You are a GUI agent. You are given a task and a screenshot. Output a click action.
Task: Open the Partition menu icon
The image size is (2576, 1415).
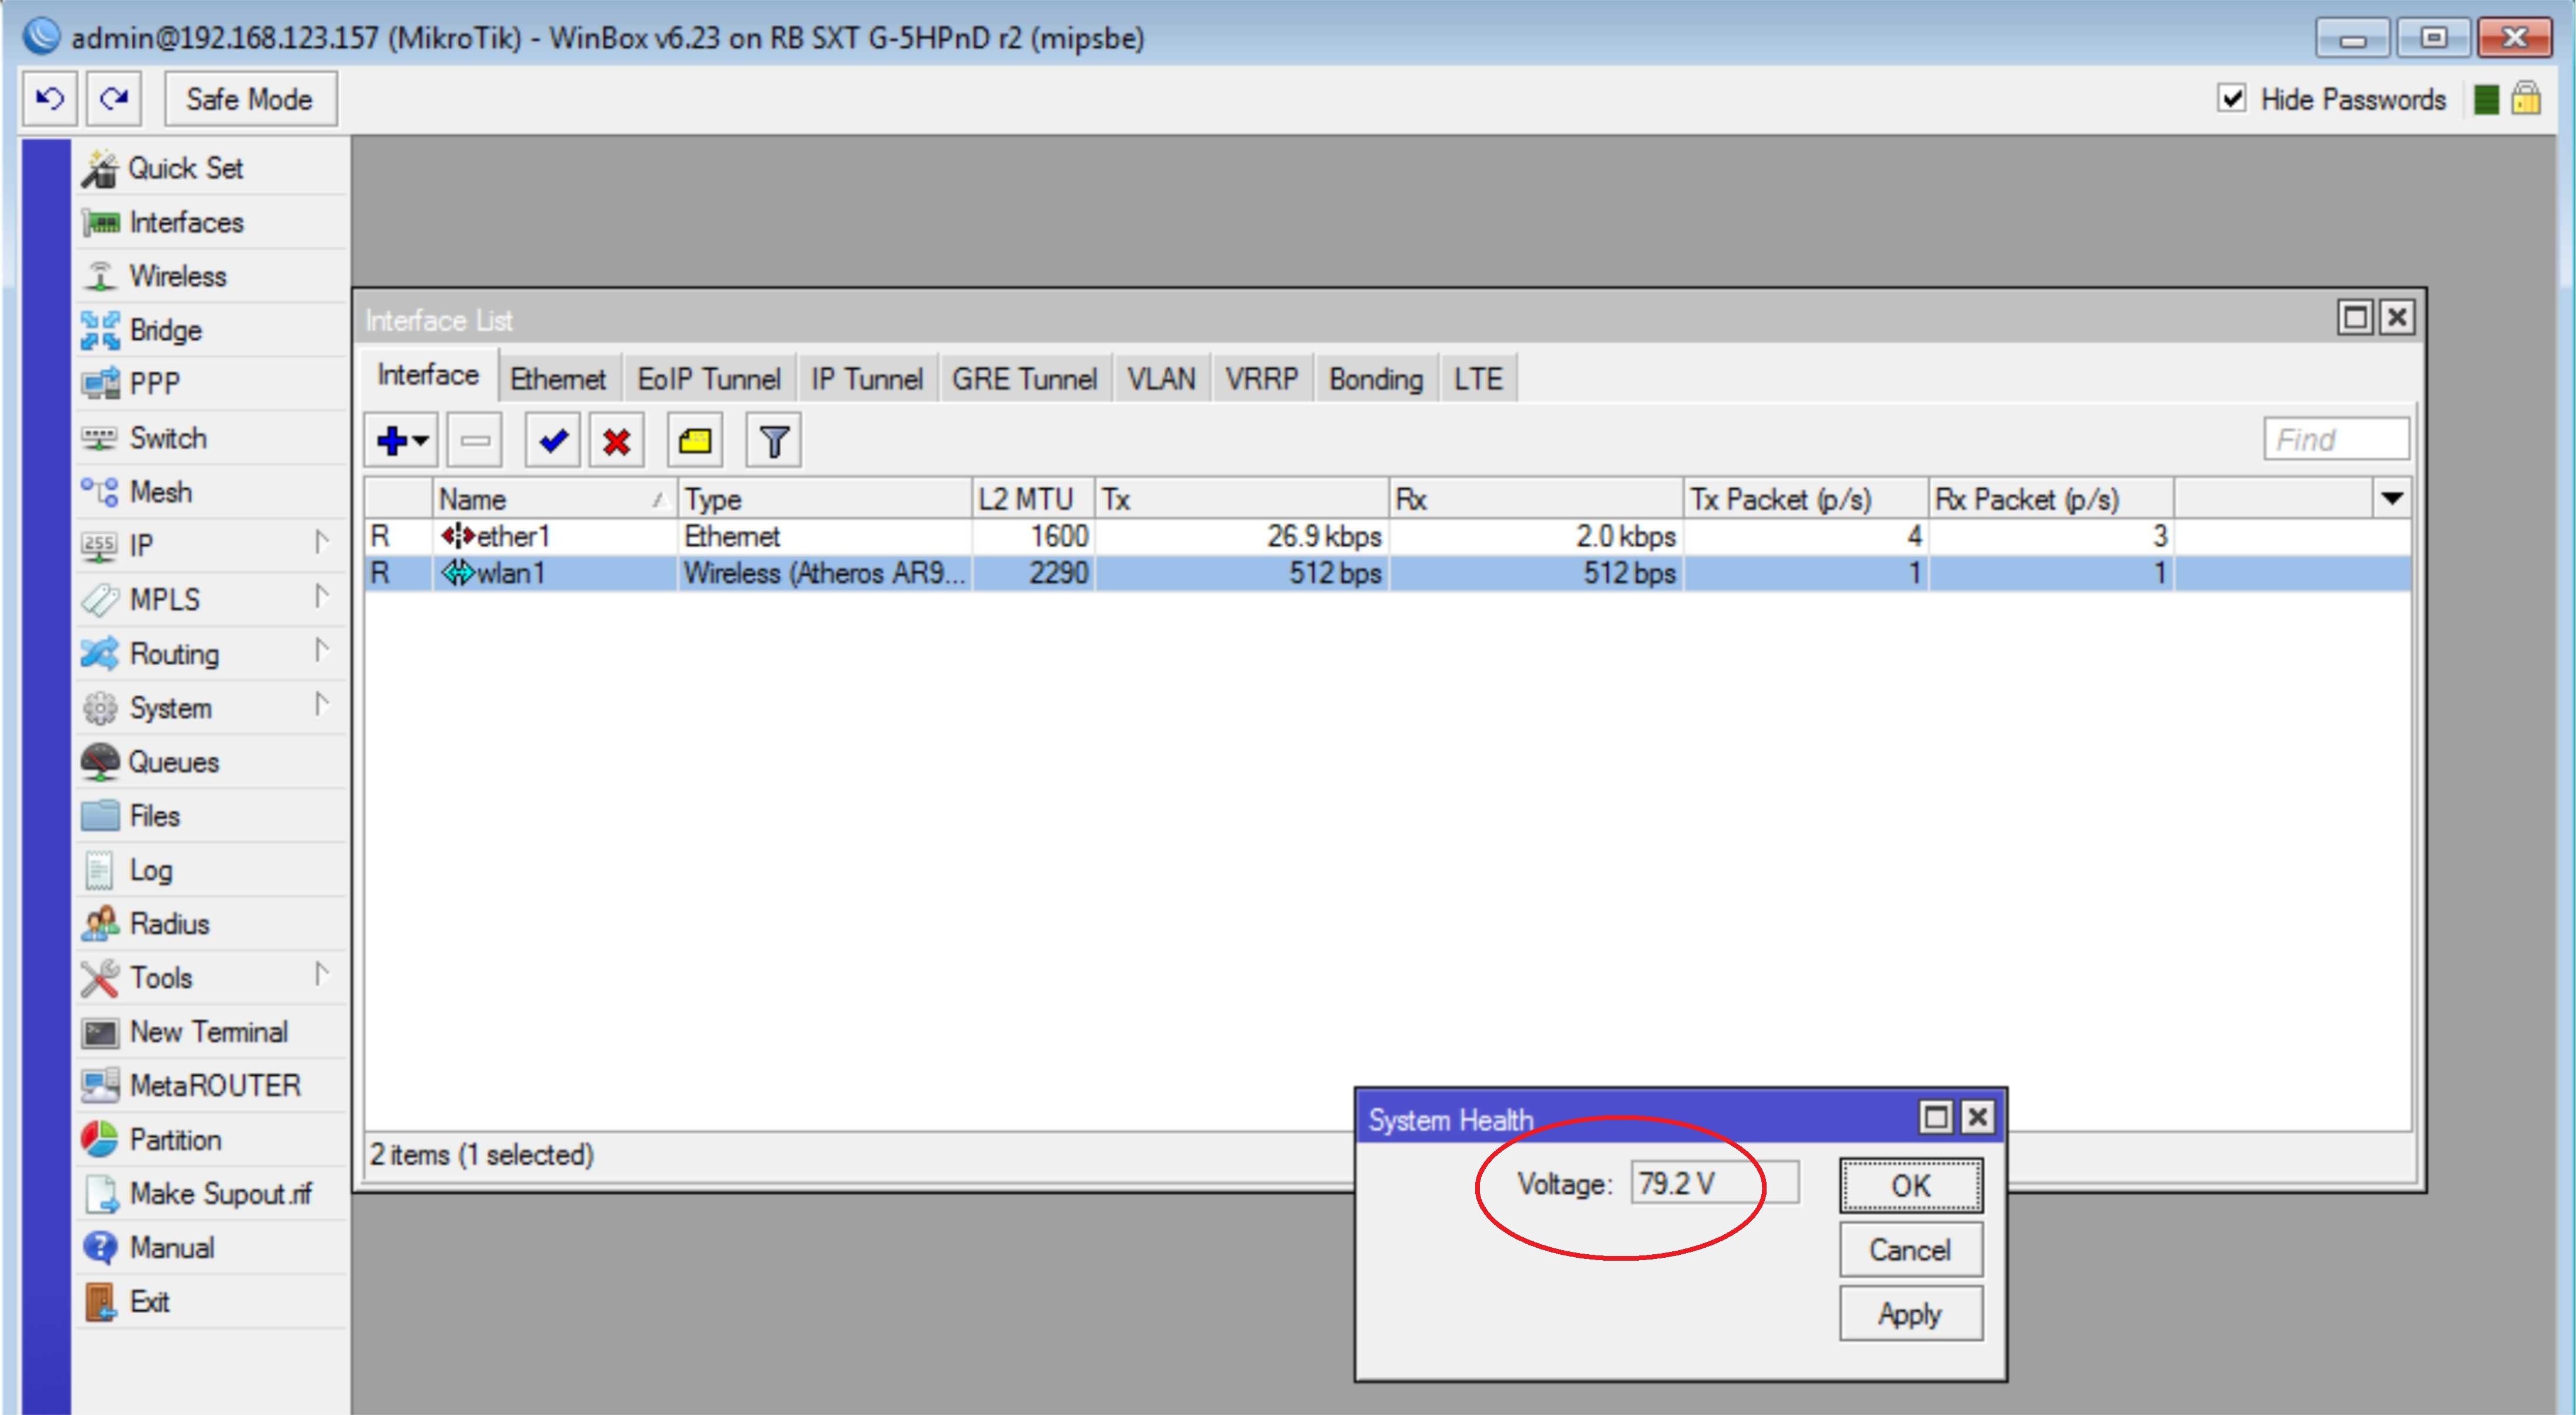[x=100, y=1140]
